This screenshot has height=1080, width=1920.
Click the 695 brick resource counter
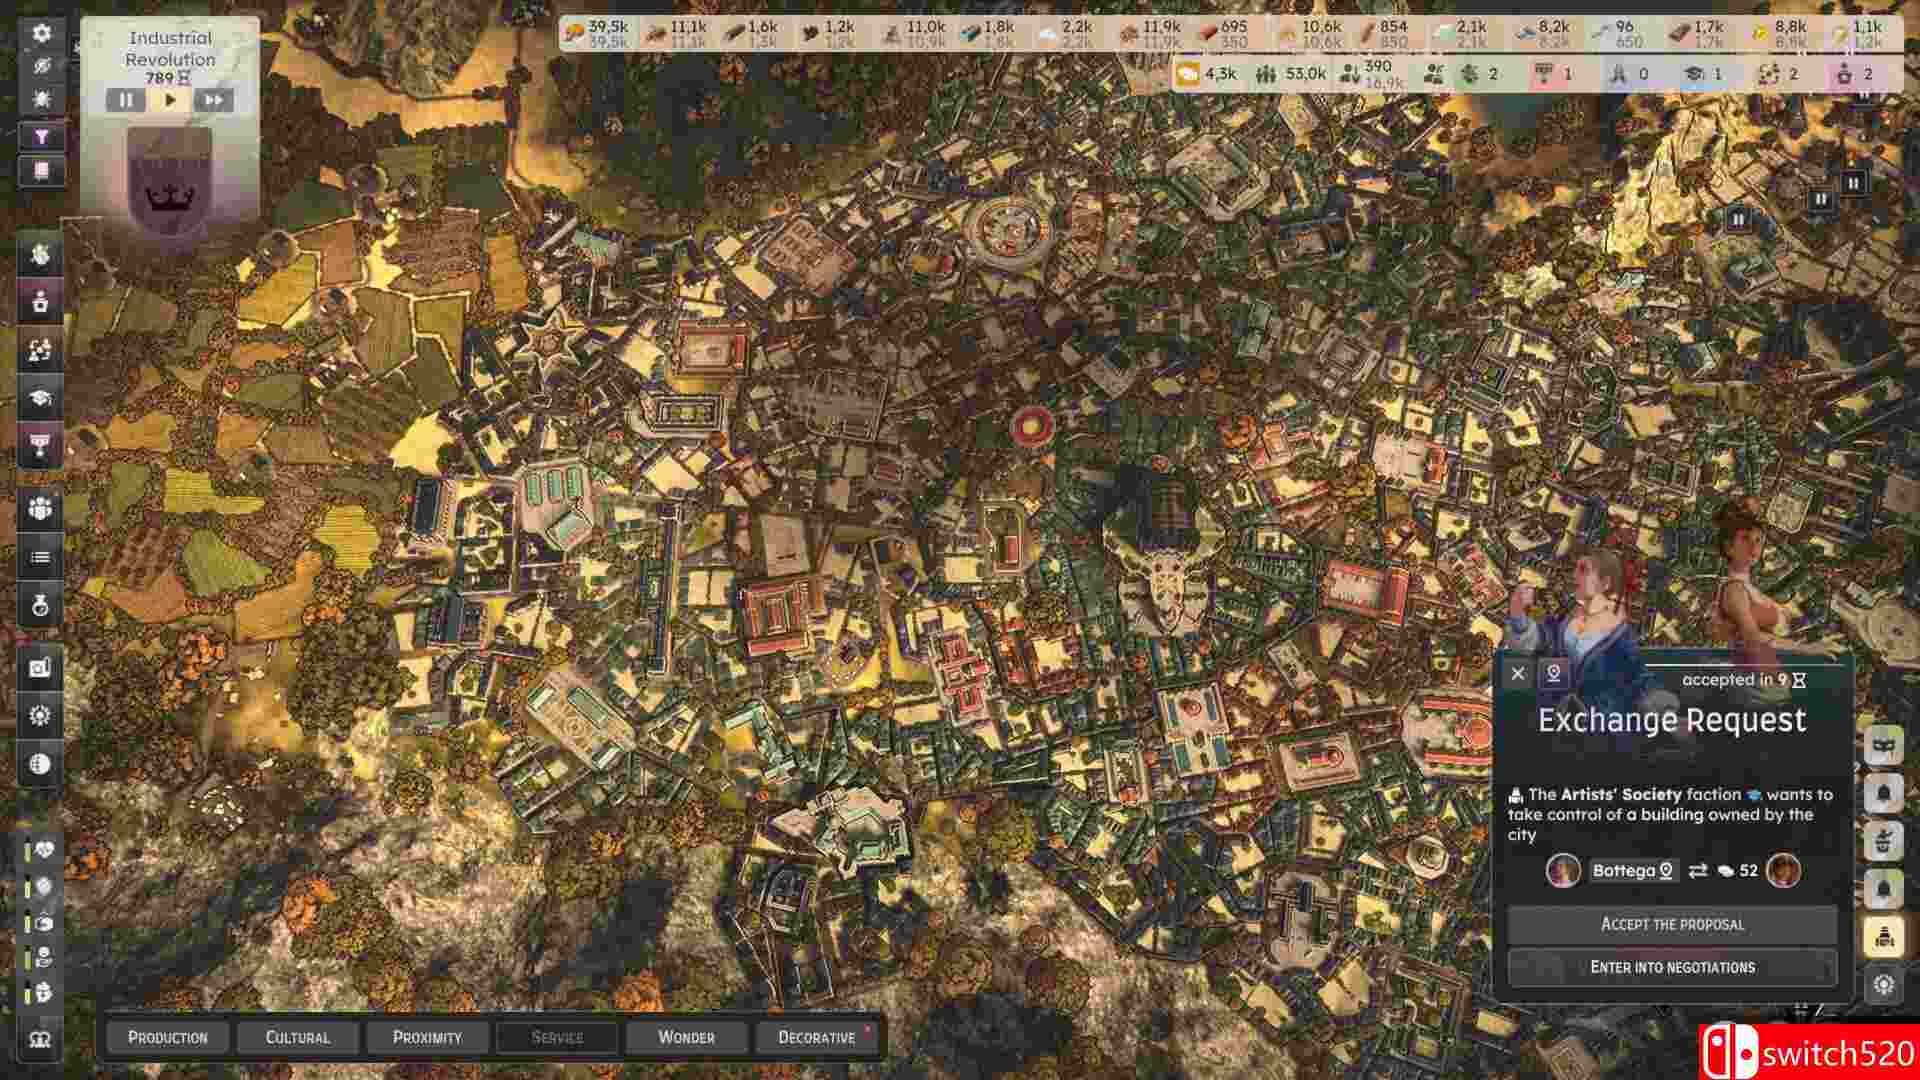click(1223, 34)
